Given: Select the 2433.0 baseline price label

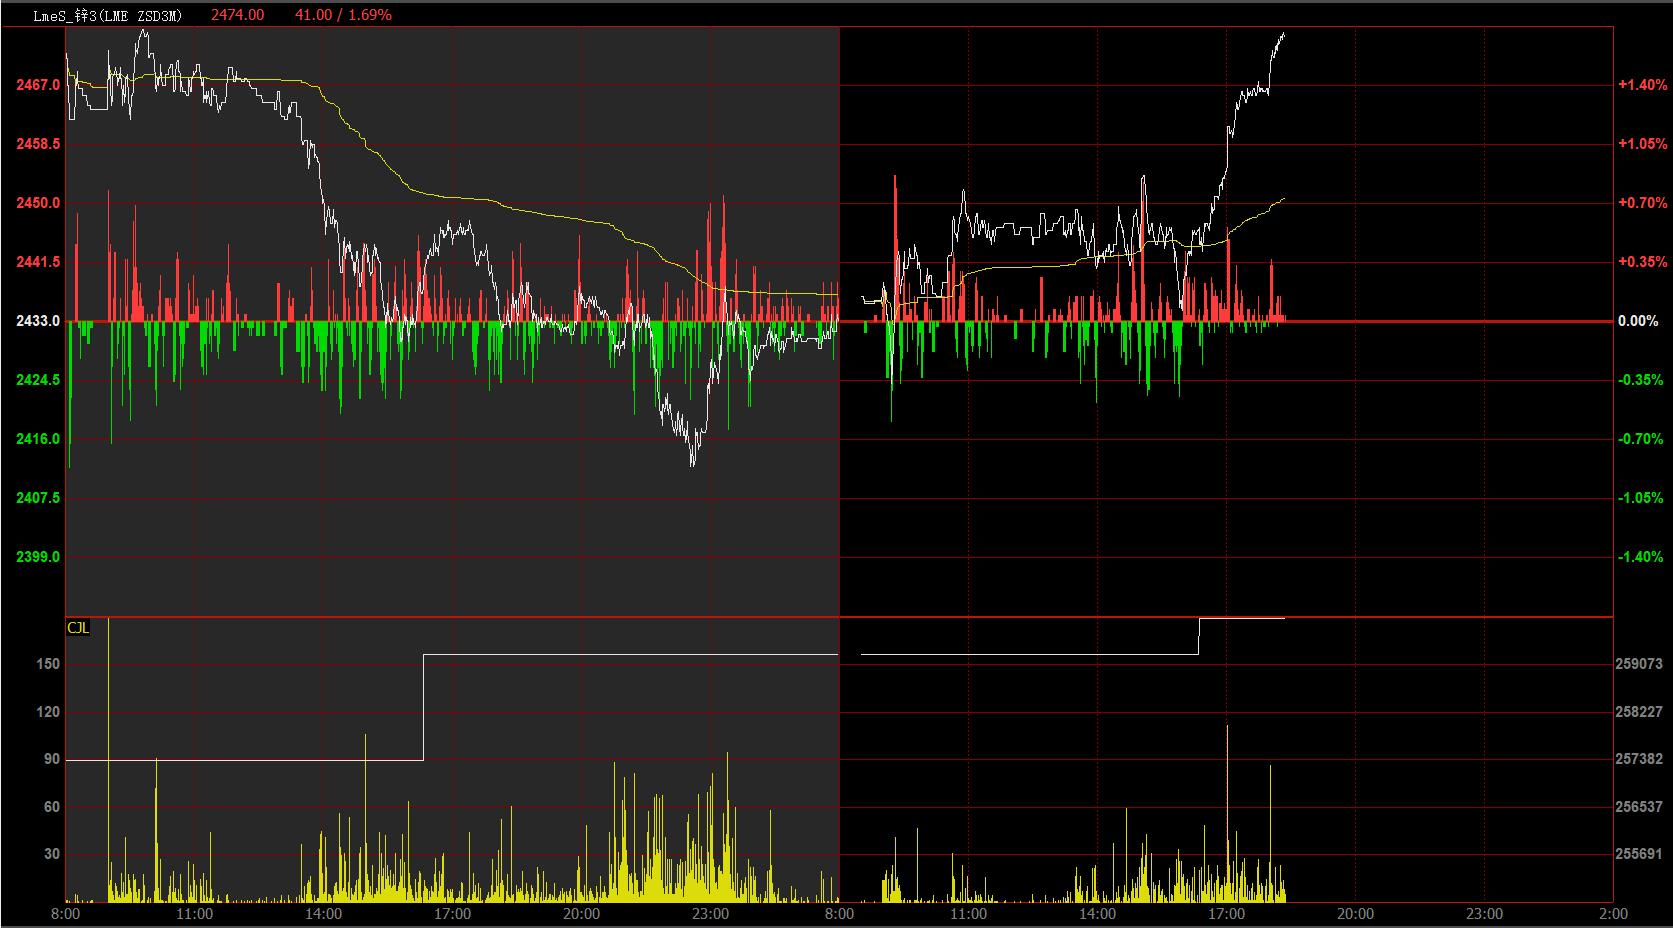Looking at the screenshot, I should 38,321.
